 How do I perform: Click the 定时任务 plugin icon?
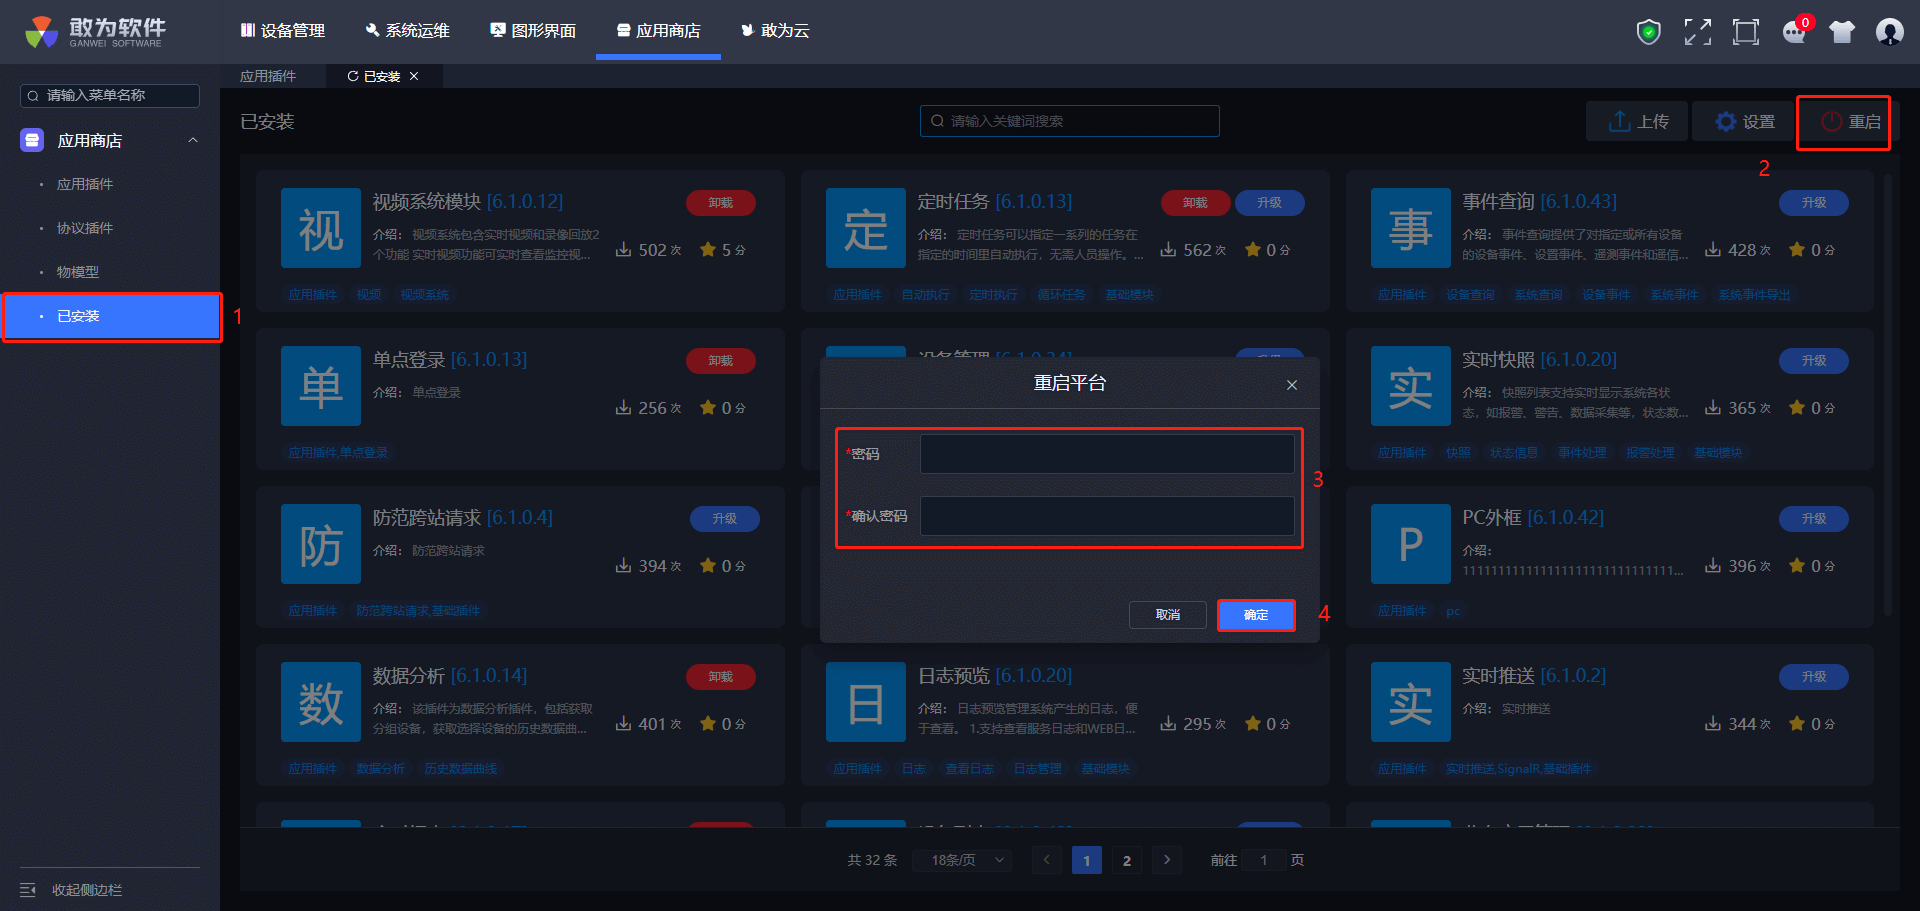tap(866, 228)
